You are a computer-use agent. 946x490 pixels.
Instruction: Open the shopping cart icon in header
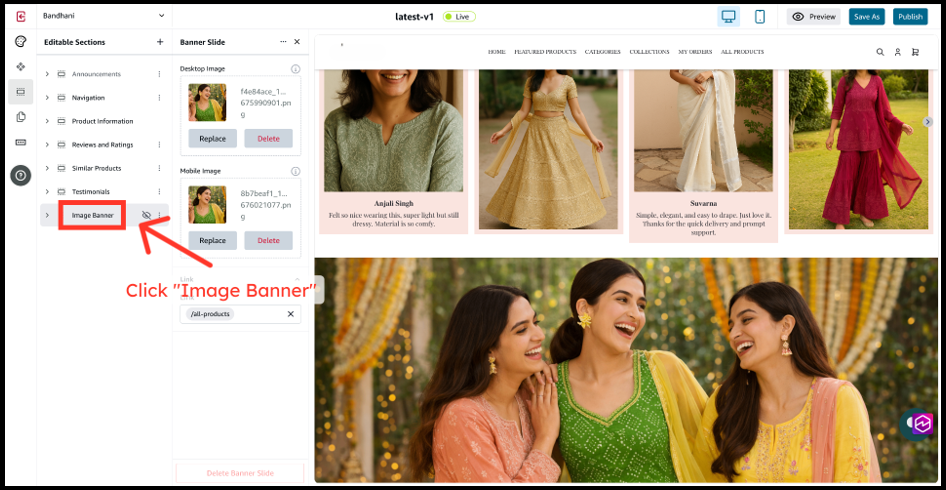(x=915, y=52)
